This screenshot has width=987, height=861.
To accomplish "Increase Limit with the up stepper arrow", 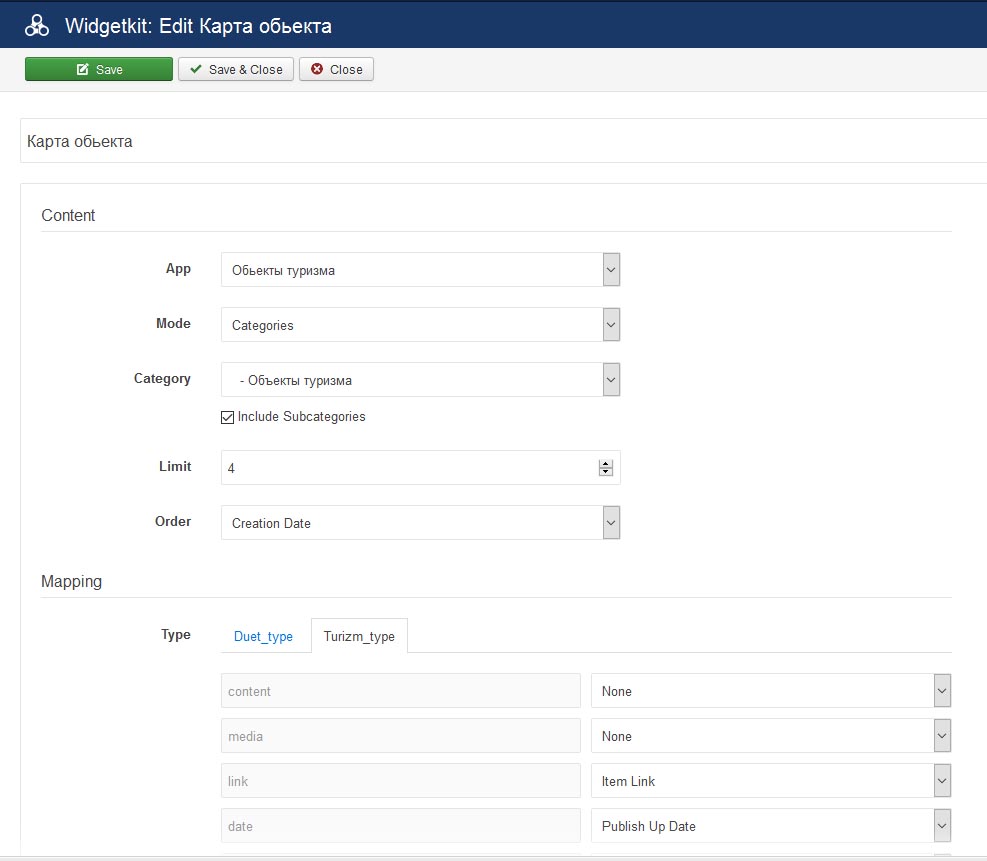I will point(605,463).
